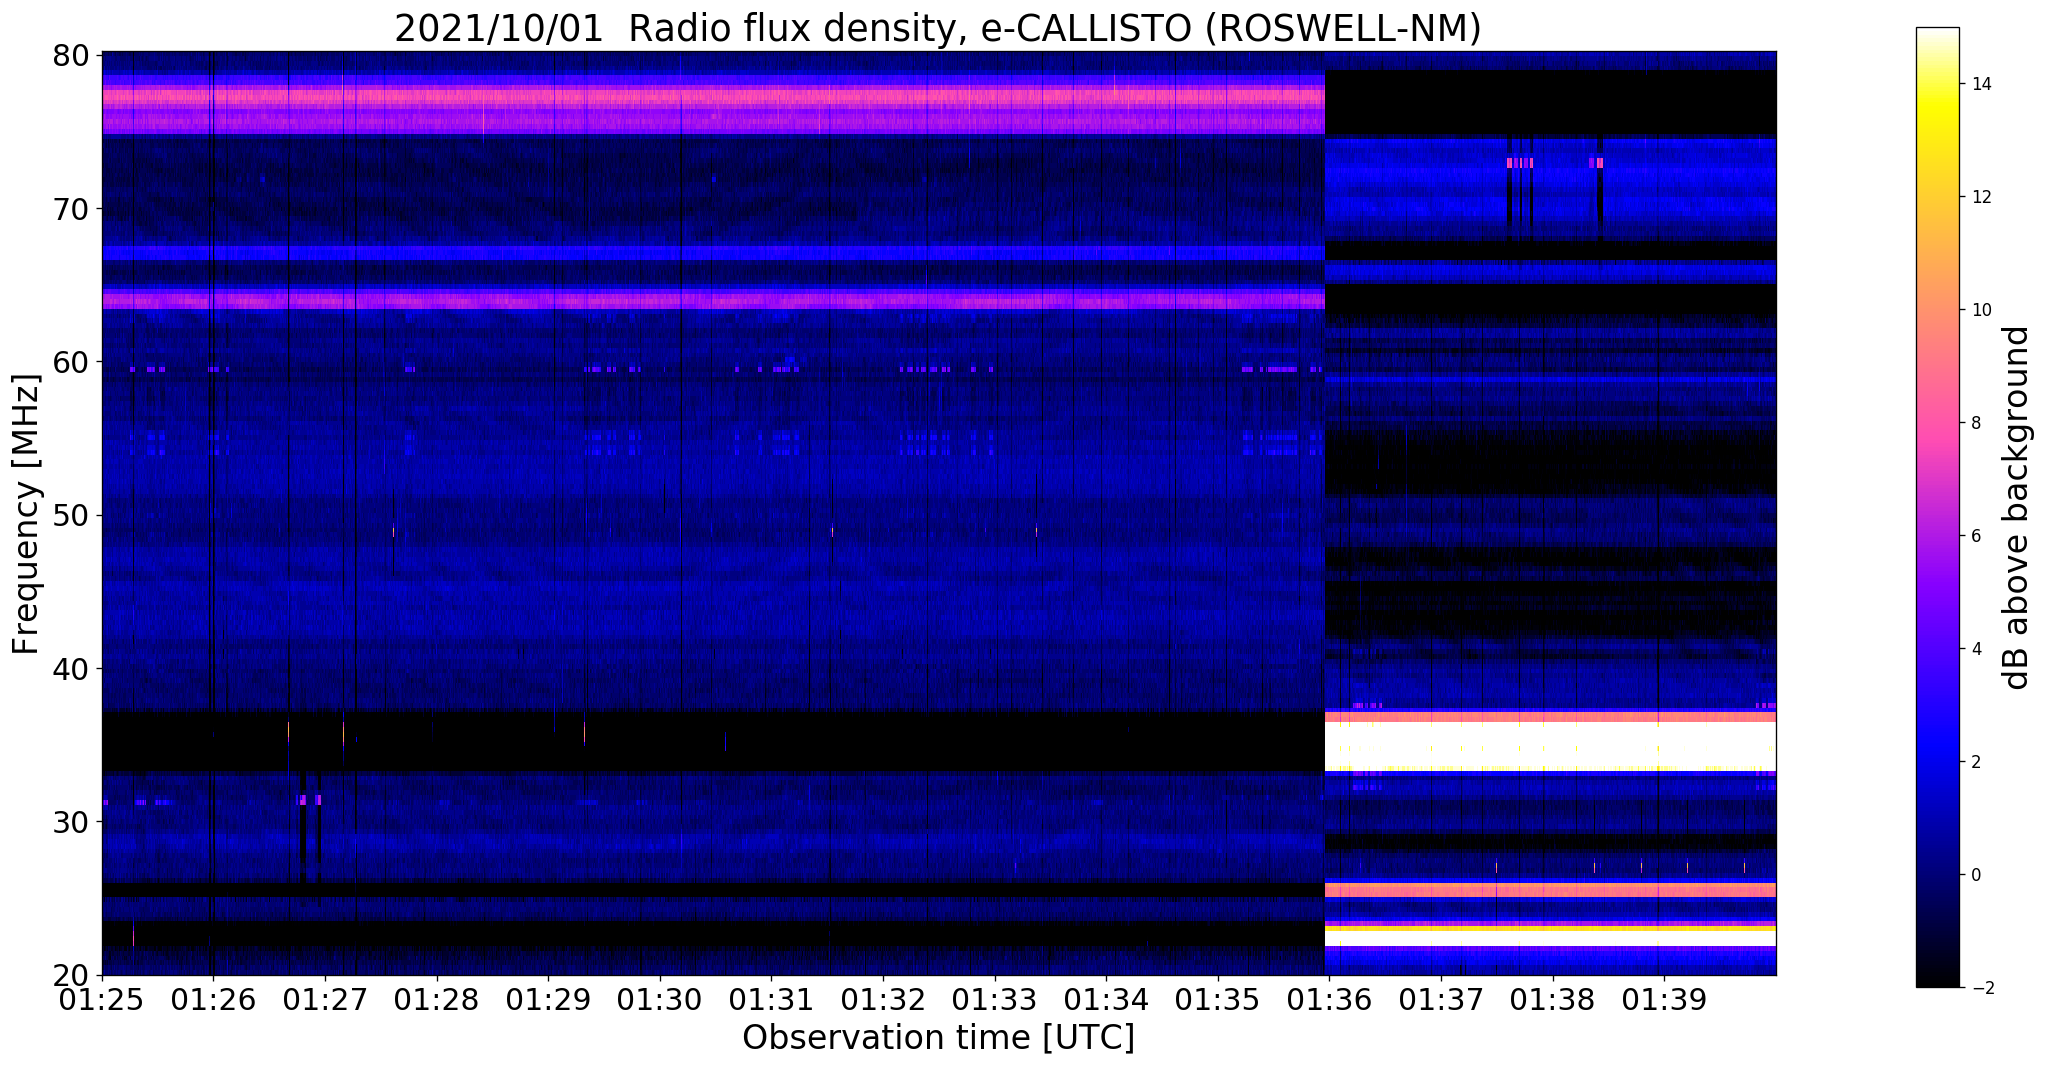Screen dimensions: 2047x1067
Task: Click the 01:25 time tick label
Action: coord(101,998)
